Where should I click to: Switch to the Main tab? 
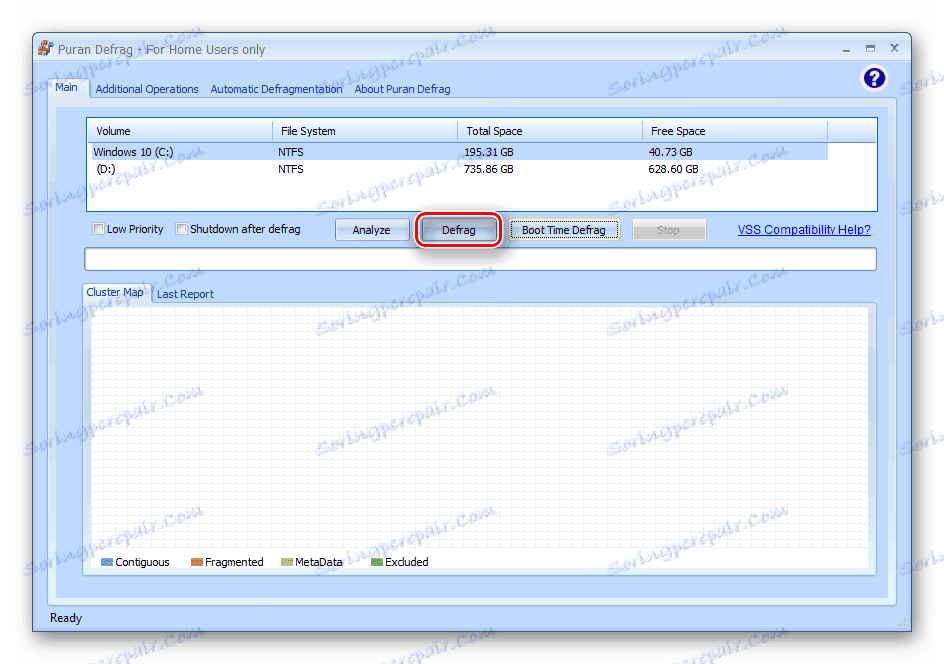click(66, 88)
